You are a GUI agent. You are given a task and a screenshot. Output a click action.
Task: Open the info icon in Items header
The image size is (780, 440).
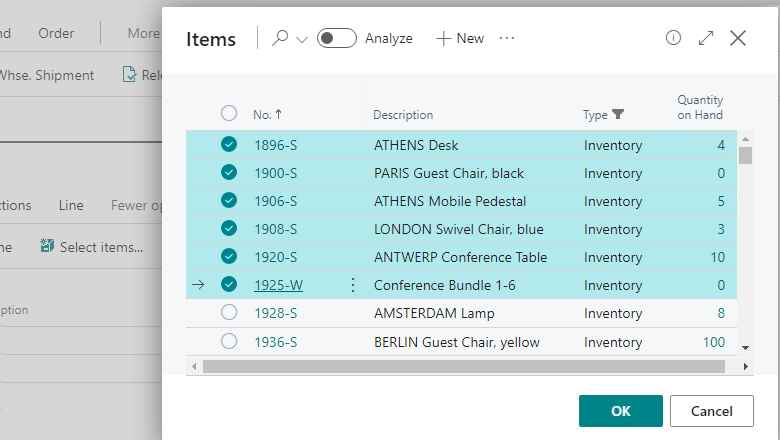[x=673, y=38]
